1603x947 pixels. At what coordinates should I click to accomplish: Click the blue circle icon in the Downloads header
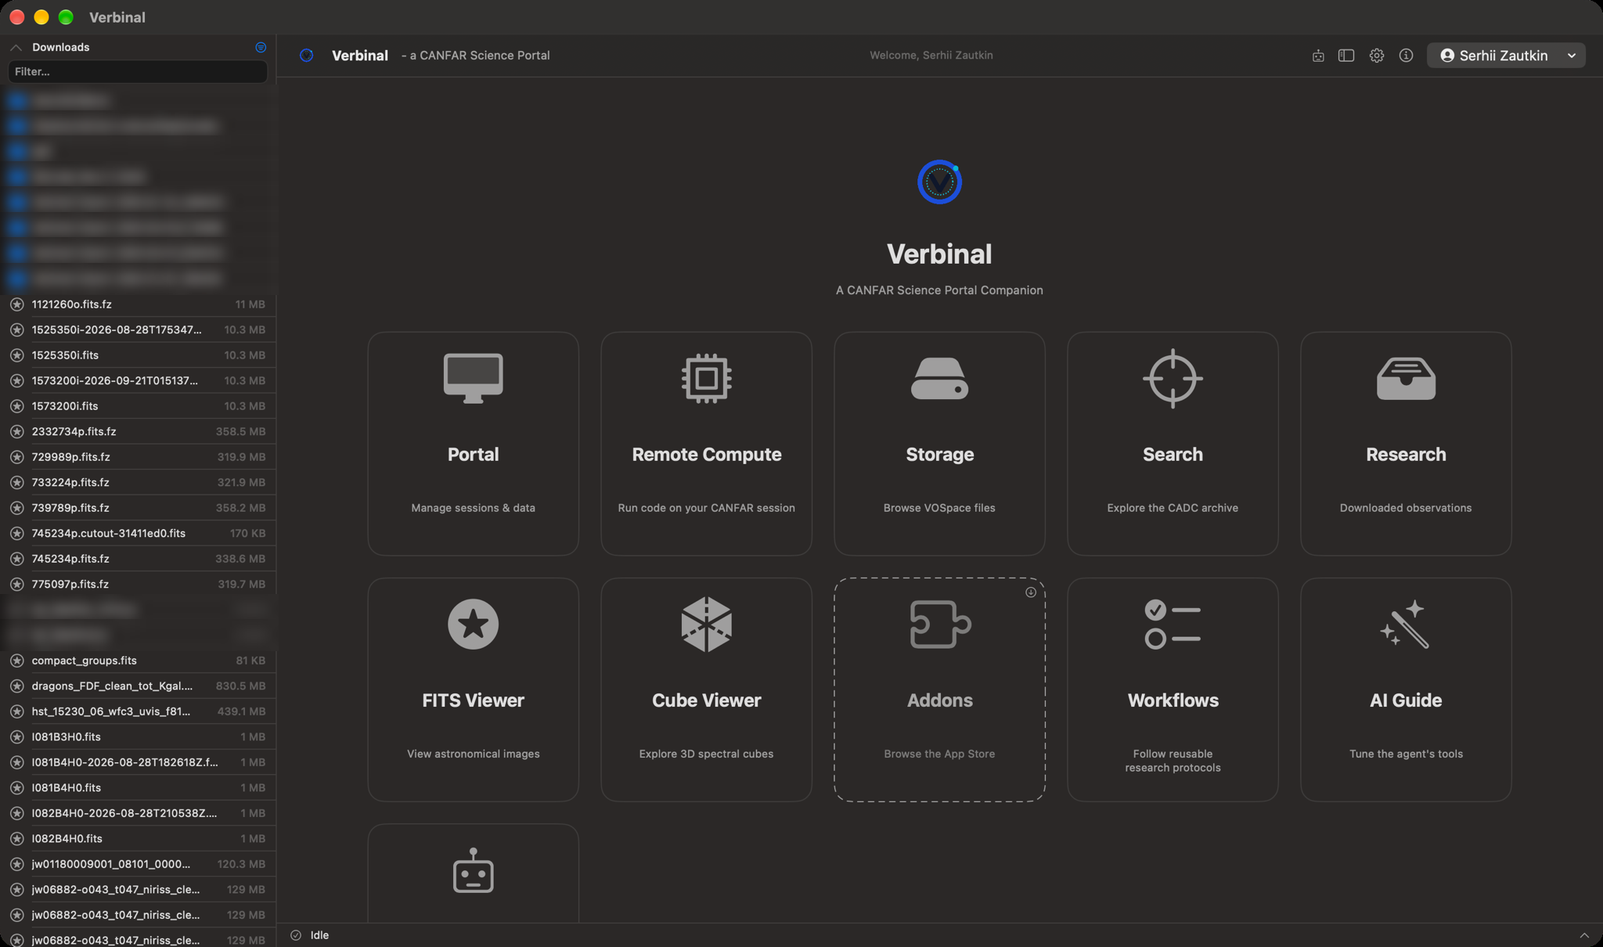pos(261,47)
